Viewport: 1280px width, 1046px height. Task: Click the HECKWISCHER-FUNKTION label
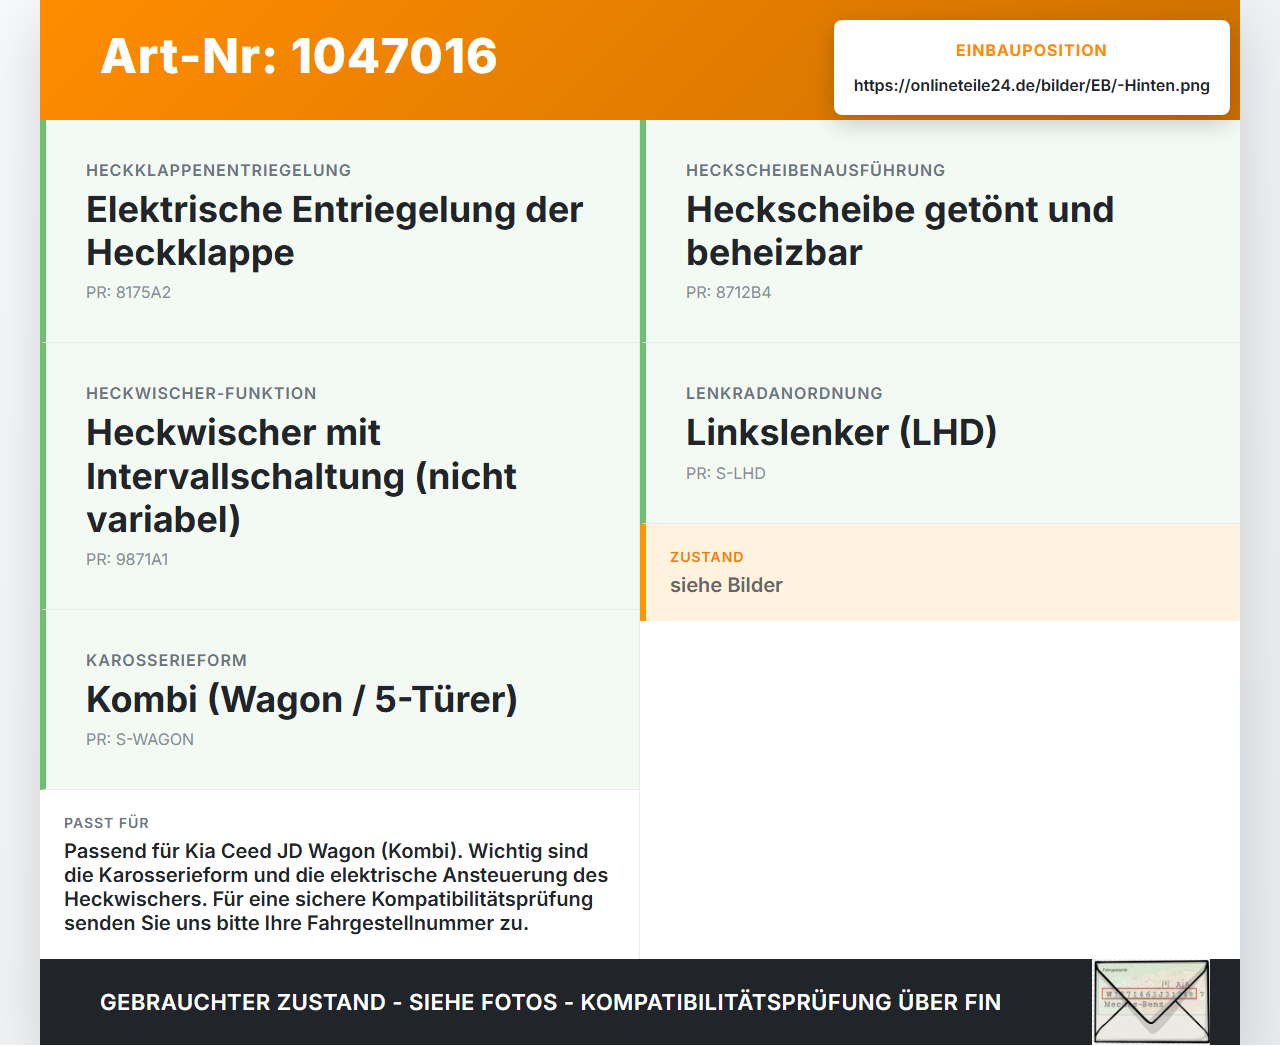pyautogui.click(x=201, y=393)
